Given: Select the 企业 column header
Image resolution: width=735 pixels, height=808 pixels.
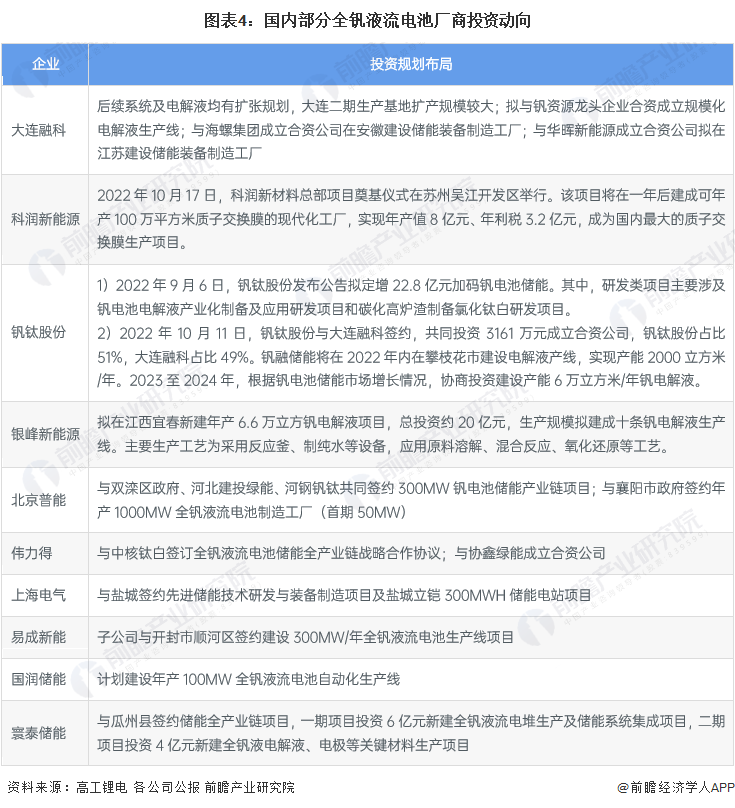Looking at the screenshot, I should [x=46, y=64].
